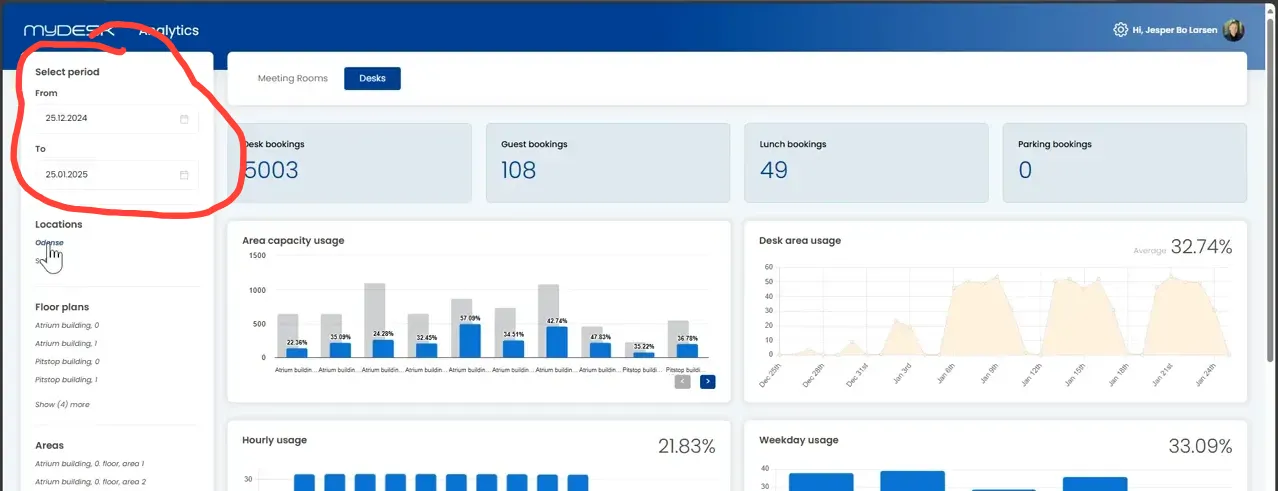Click the 'Floor plans' section heading

click(x=62, y=307)
